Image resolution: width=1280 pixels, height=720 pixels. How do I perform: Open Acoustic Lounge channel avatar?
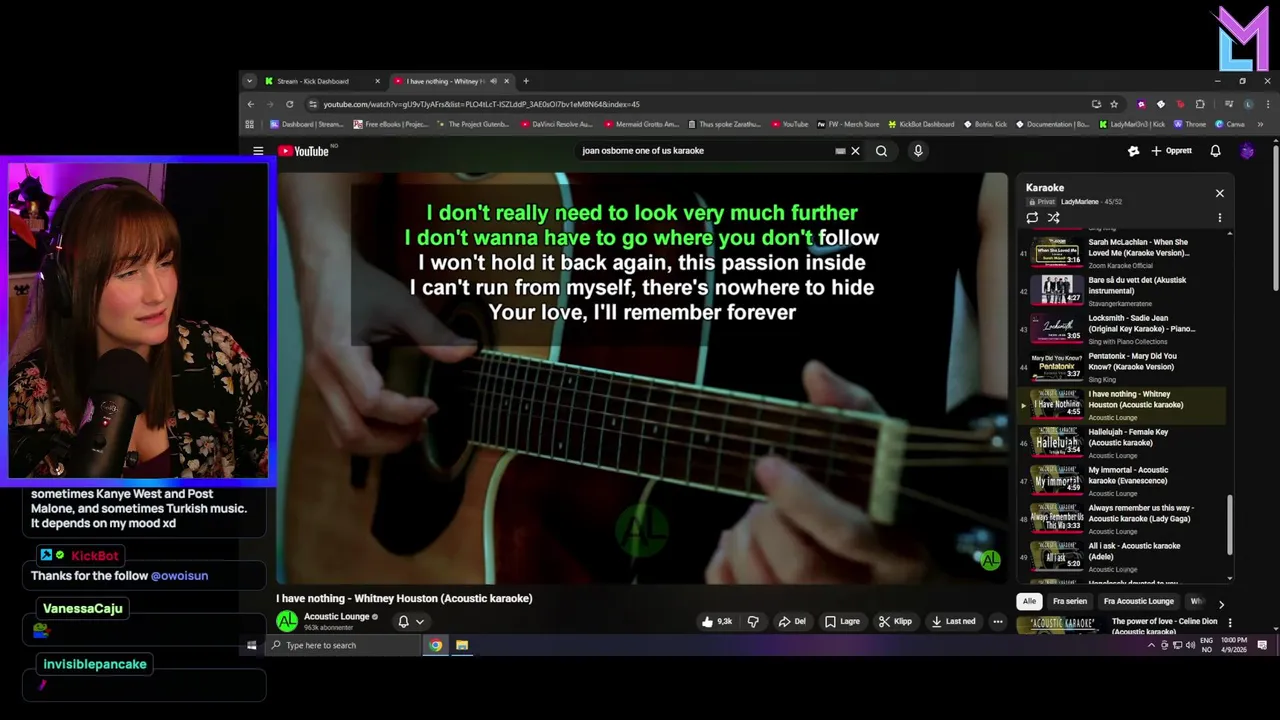coord(287,621)
